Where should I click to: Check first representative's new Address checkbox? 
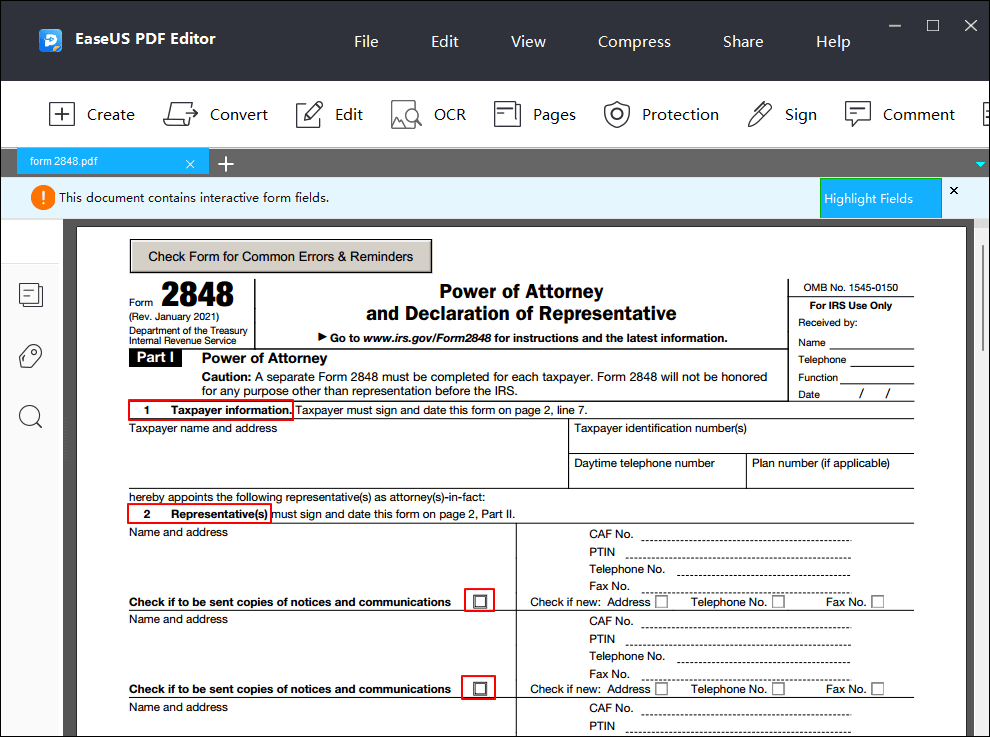click(661, 602)
